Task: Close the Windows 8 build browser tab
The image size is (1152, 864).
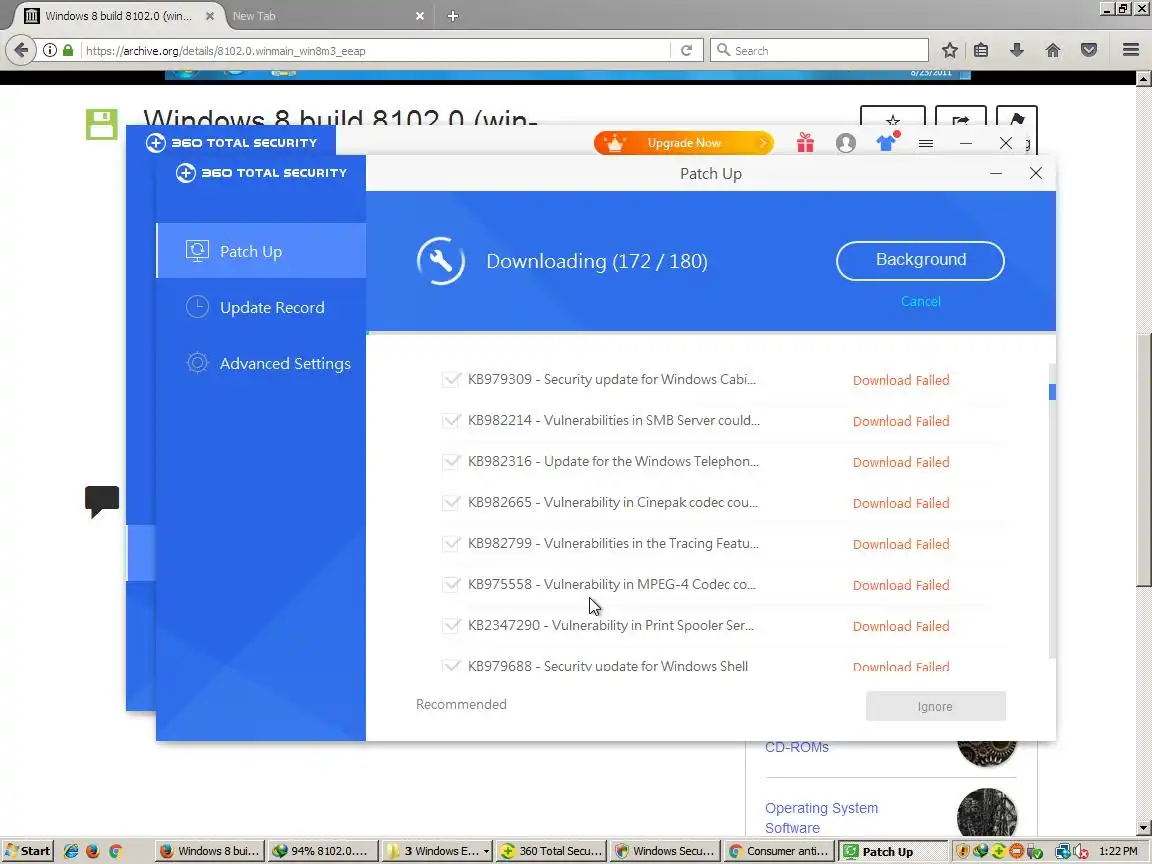Action: point(209,15)
